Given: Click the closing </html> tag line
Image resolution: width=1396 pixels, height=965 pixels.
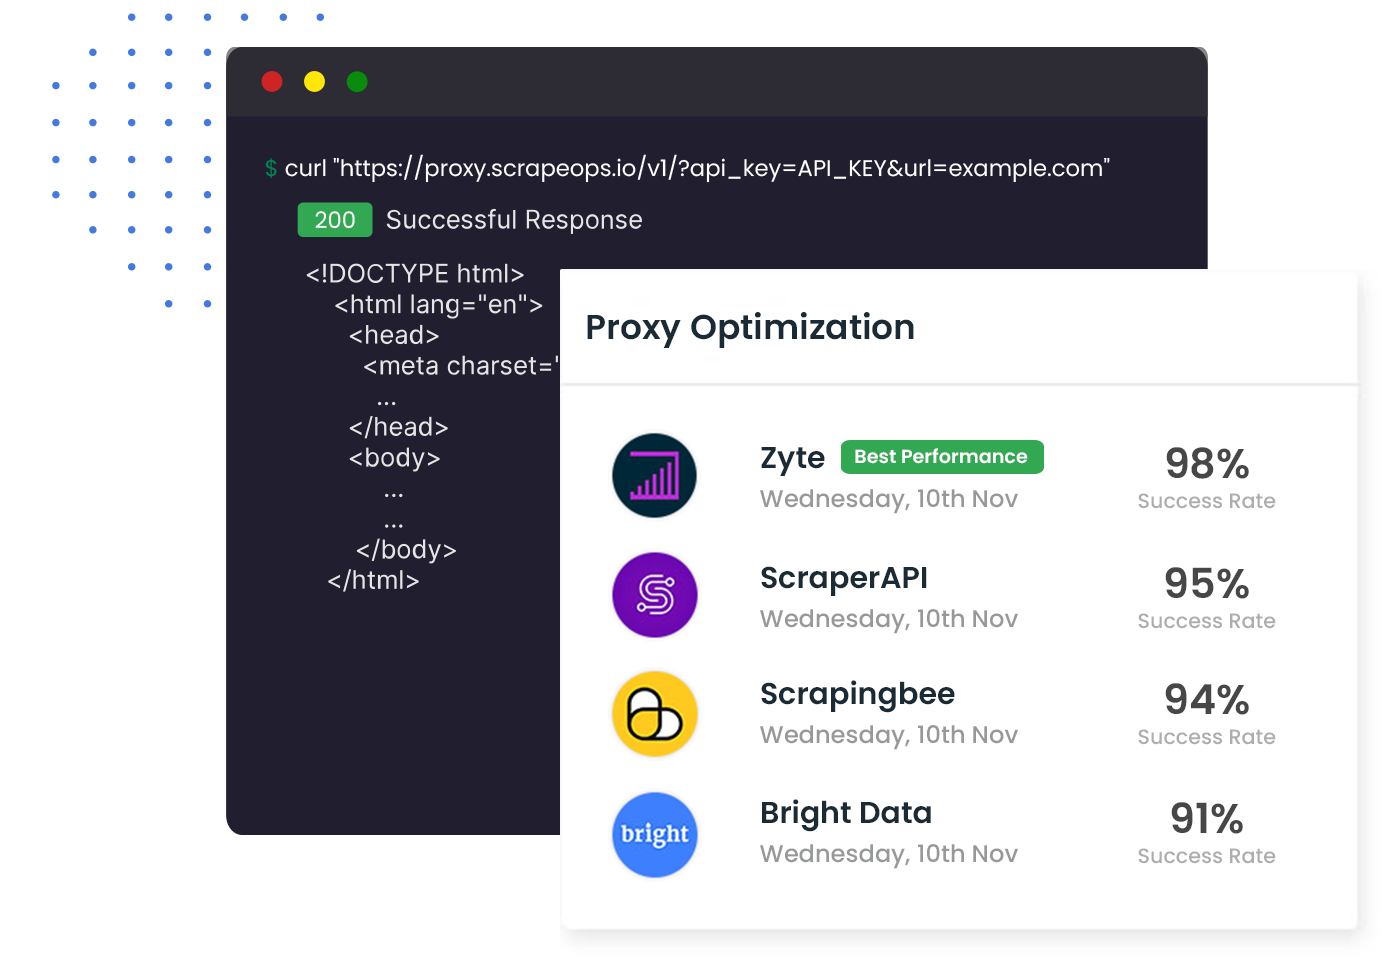Looking at the screenshot, I should 373,580.
